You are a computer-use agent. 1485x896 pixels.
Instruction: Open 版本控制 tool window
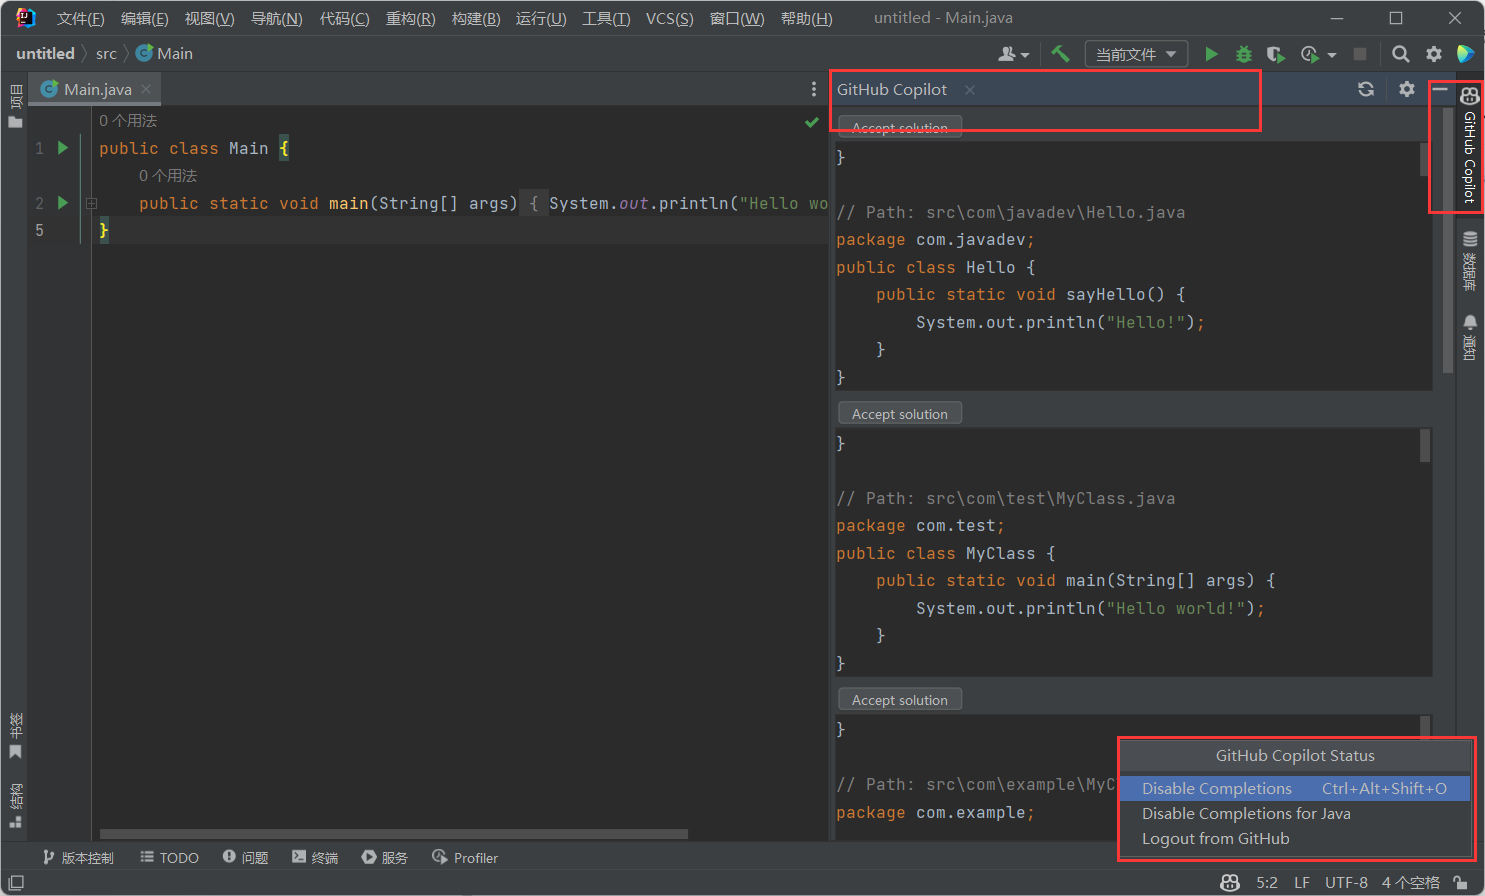click(78, 858)
